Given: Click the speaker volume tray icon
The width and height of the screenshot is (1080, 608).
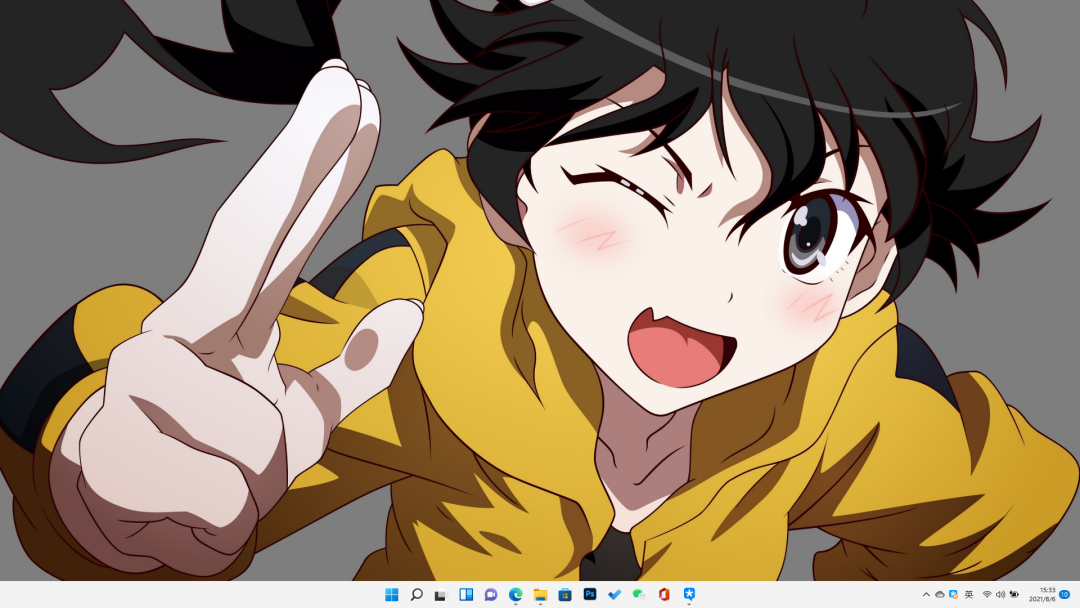Looking at the screenshot, I should tap(1001, 595).
